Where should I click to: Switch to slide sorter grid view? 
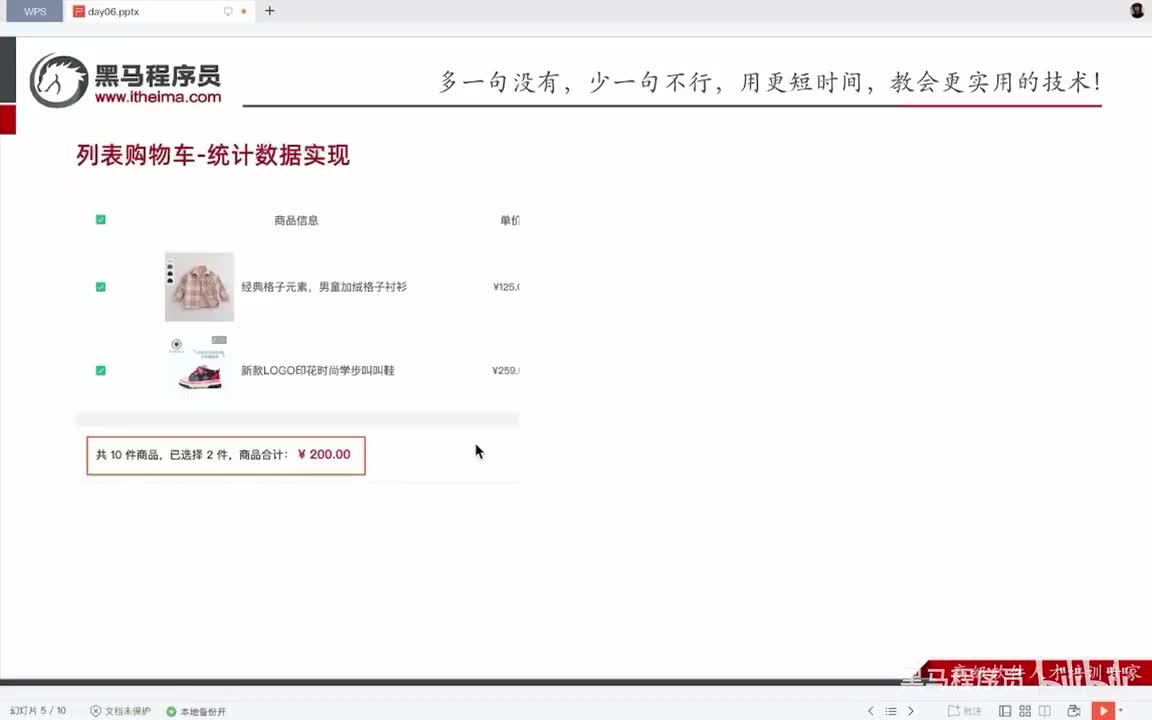1025,711
